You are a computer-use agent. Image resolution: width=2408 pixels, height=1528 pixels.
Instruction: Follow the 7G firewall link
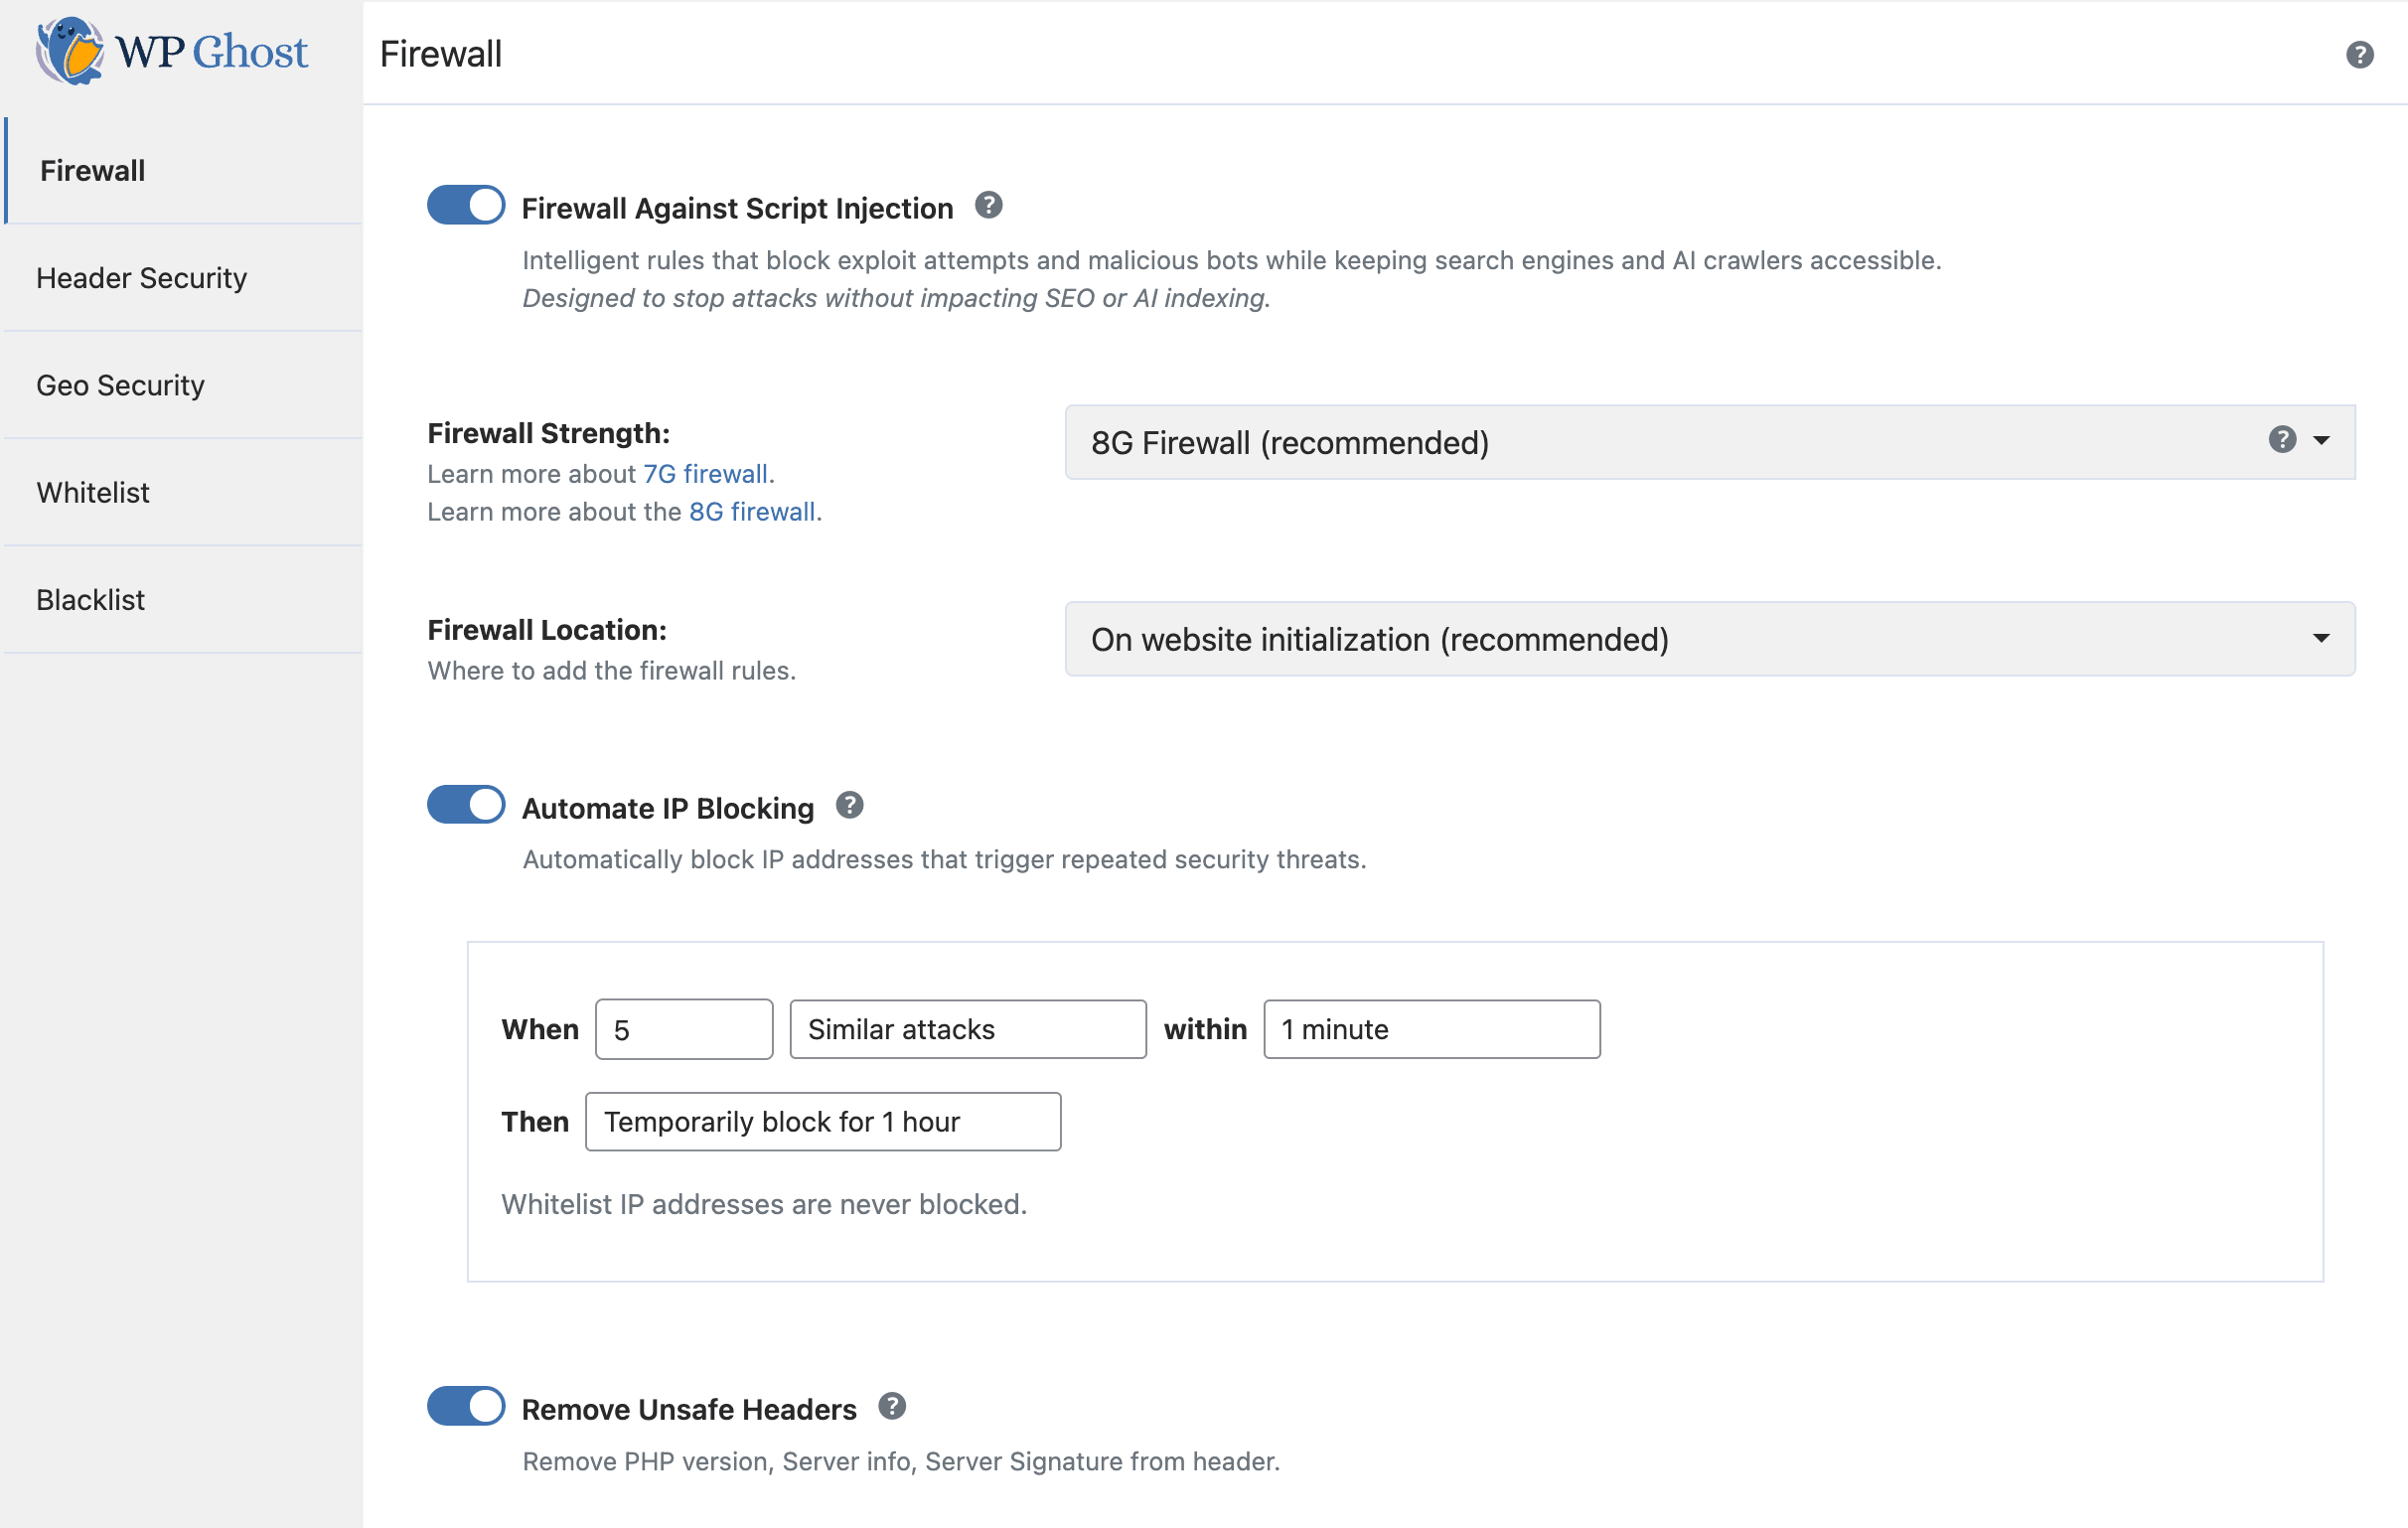705,474
